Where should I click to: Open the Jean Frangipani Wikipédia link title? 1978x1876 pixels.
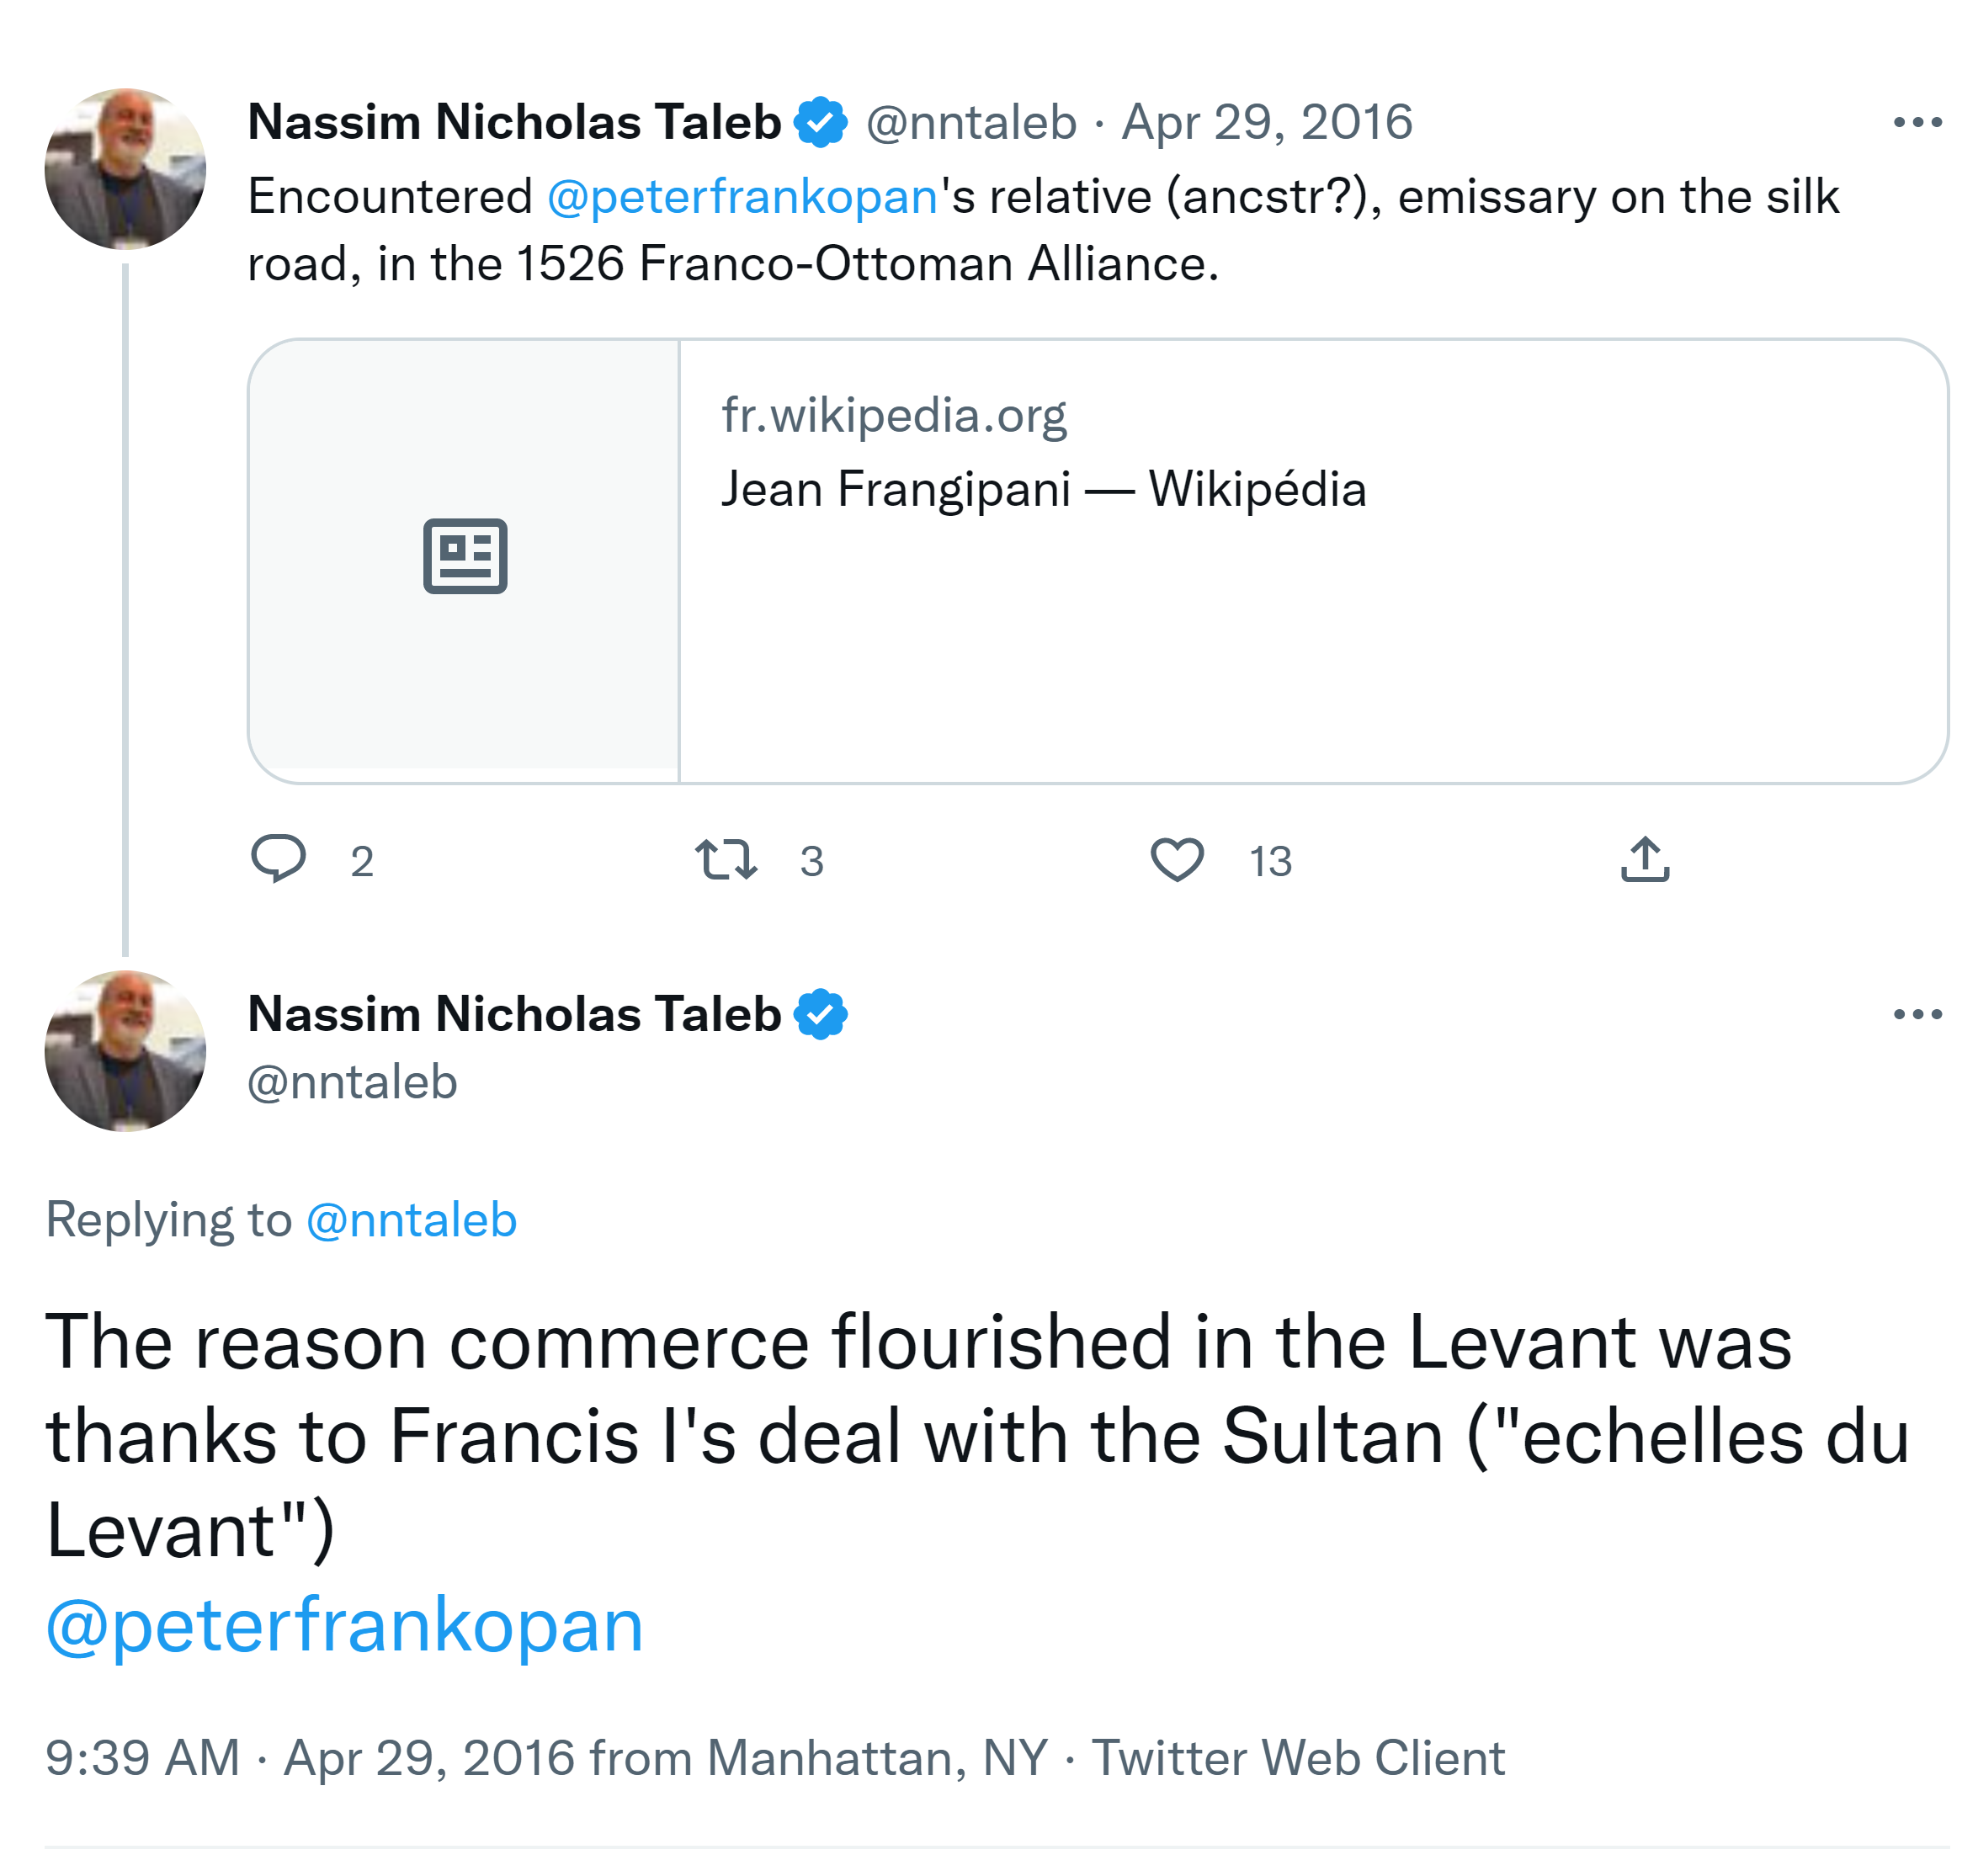1043,489
